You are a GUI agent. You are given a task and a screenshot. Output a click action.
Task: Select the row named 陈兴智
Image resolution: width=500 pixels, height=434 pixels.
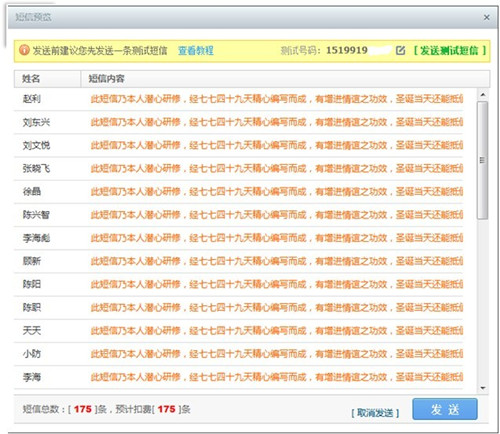click(238, 215)
